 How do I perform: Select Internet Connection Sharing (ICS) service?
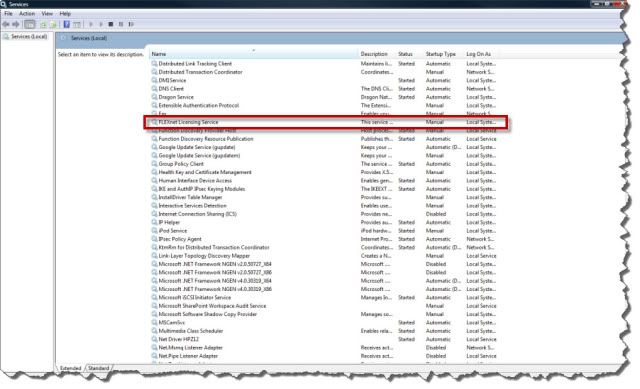(x=198, y=214)
